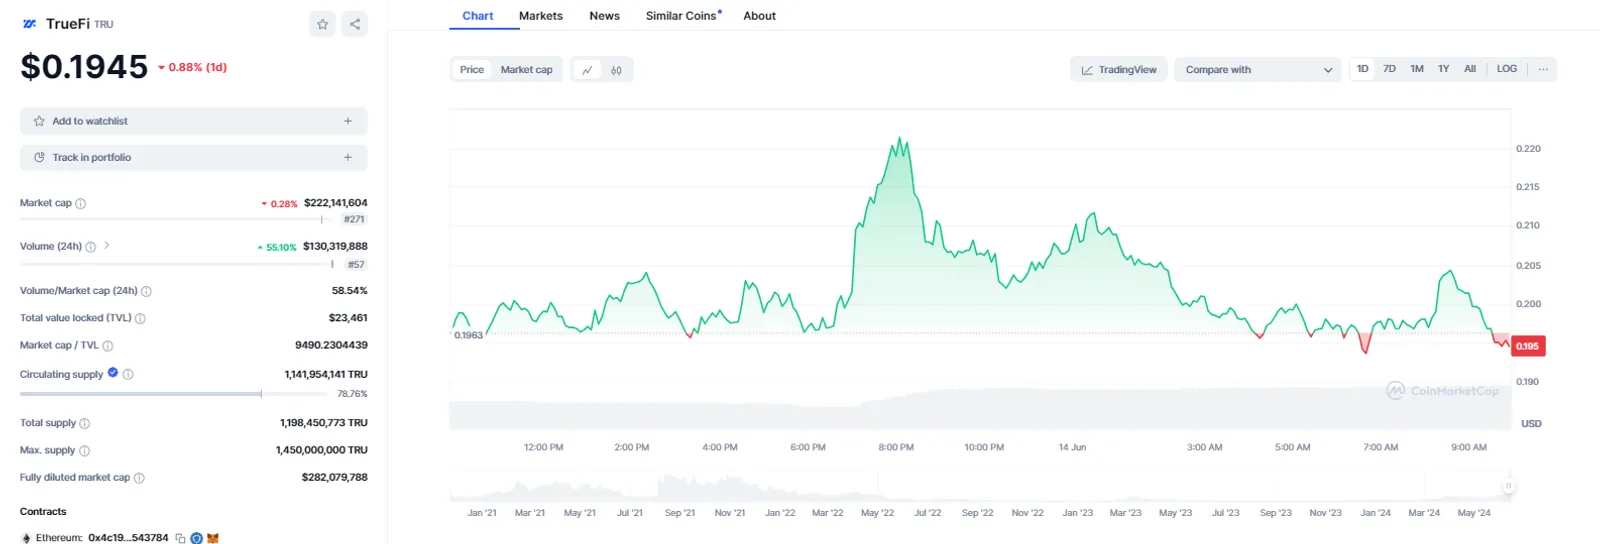Set chart range to 1M
This screenshot has width=1600, height=544.
(x=1417, y=69)
